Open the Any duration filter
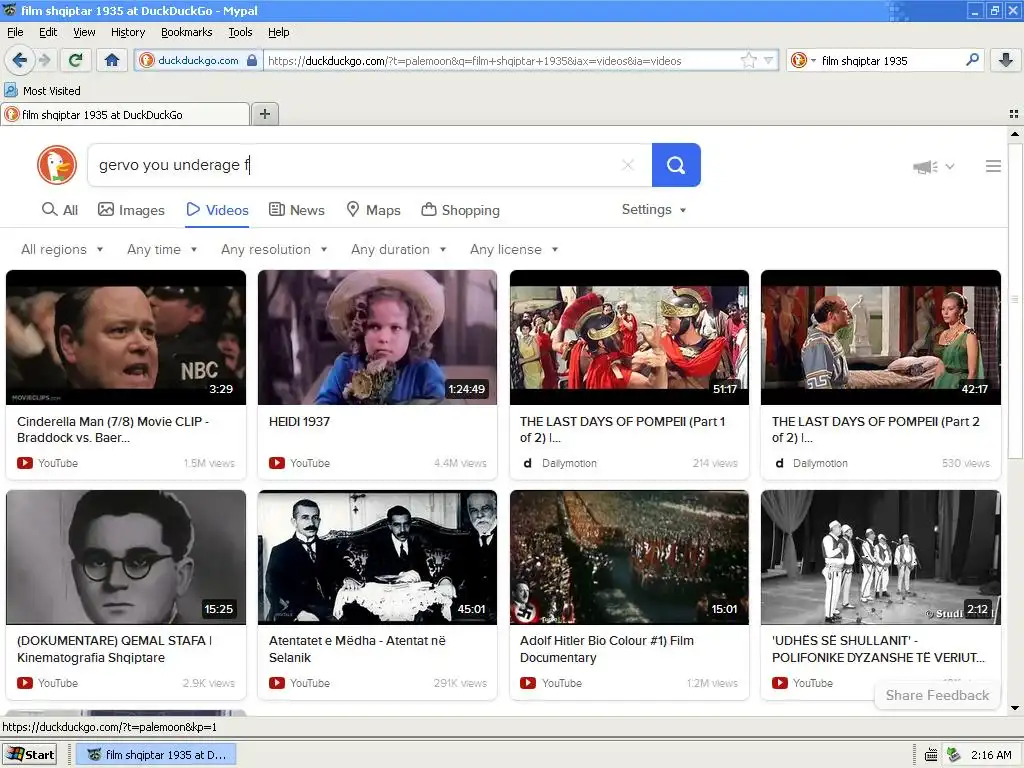The image size is (1024, 768). 398,249
